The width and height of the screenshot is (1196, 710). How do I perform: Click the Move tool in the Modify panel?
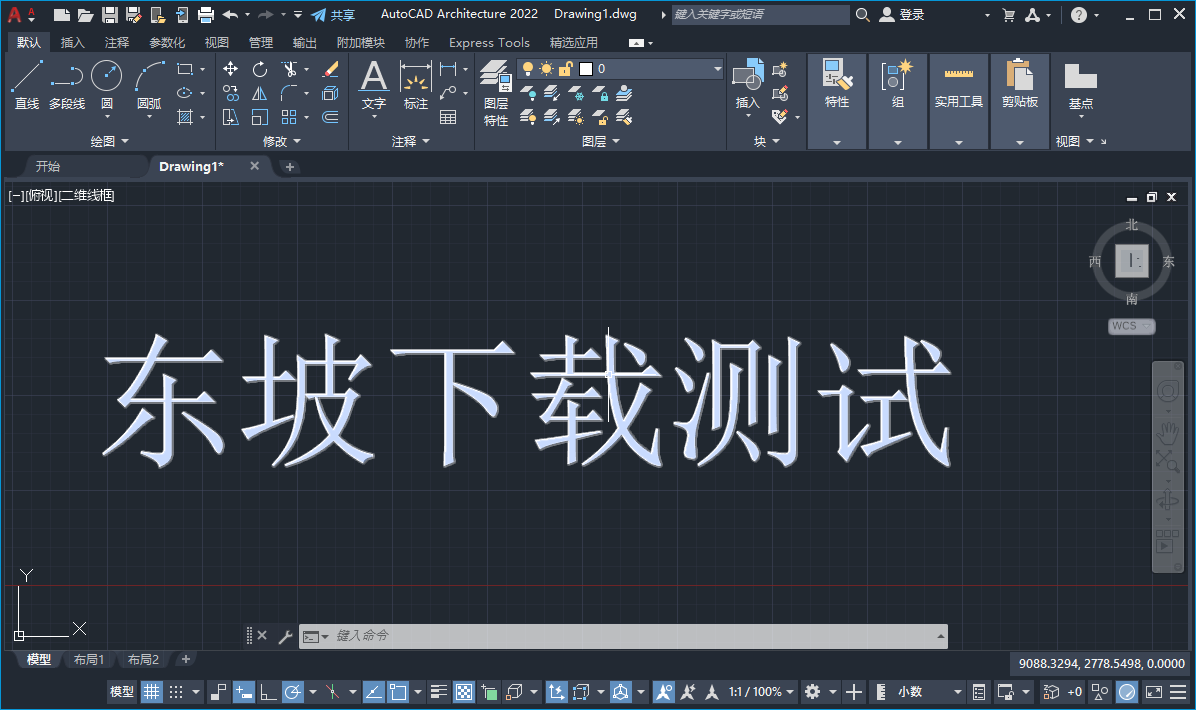point(230,69)
